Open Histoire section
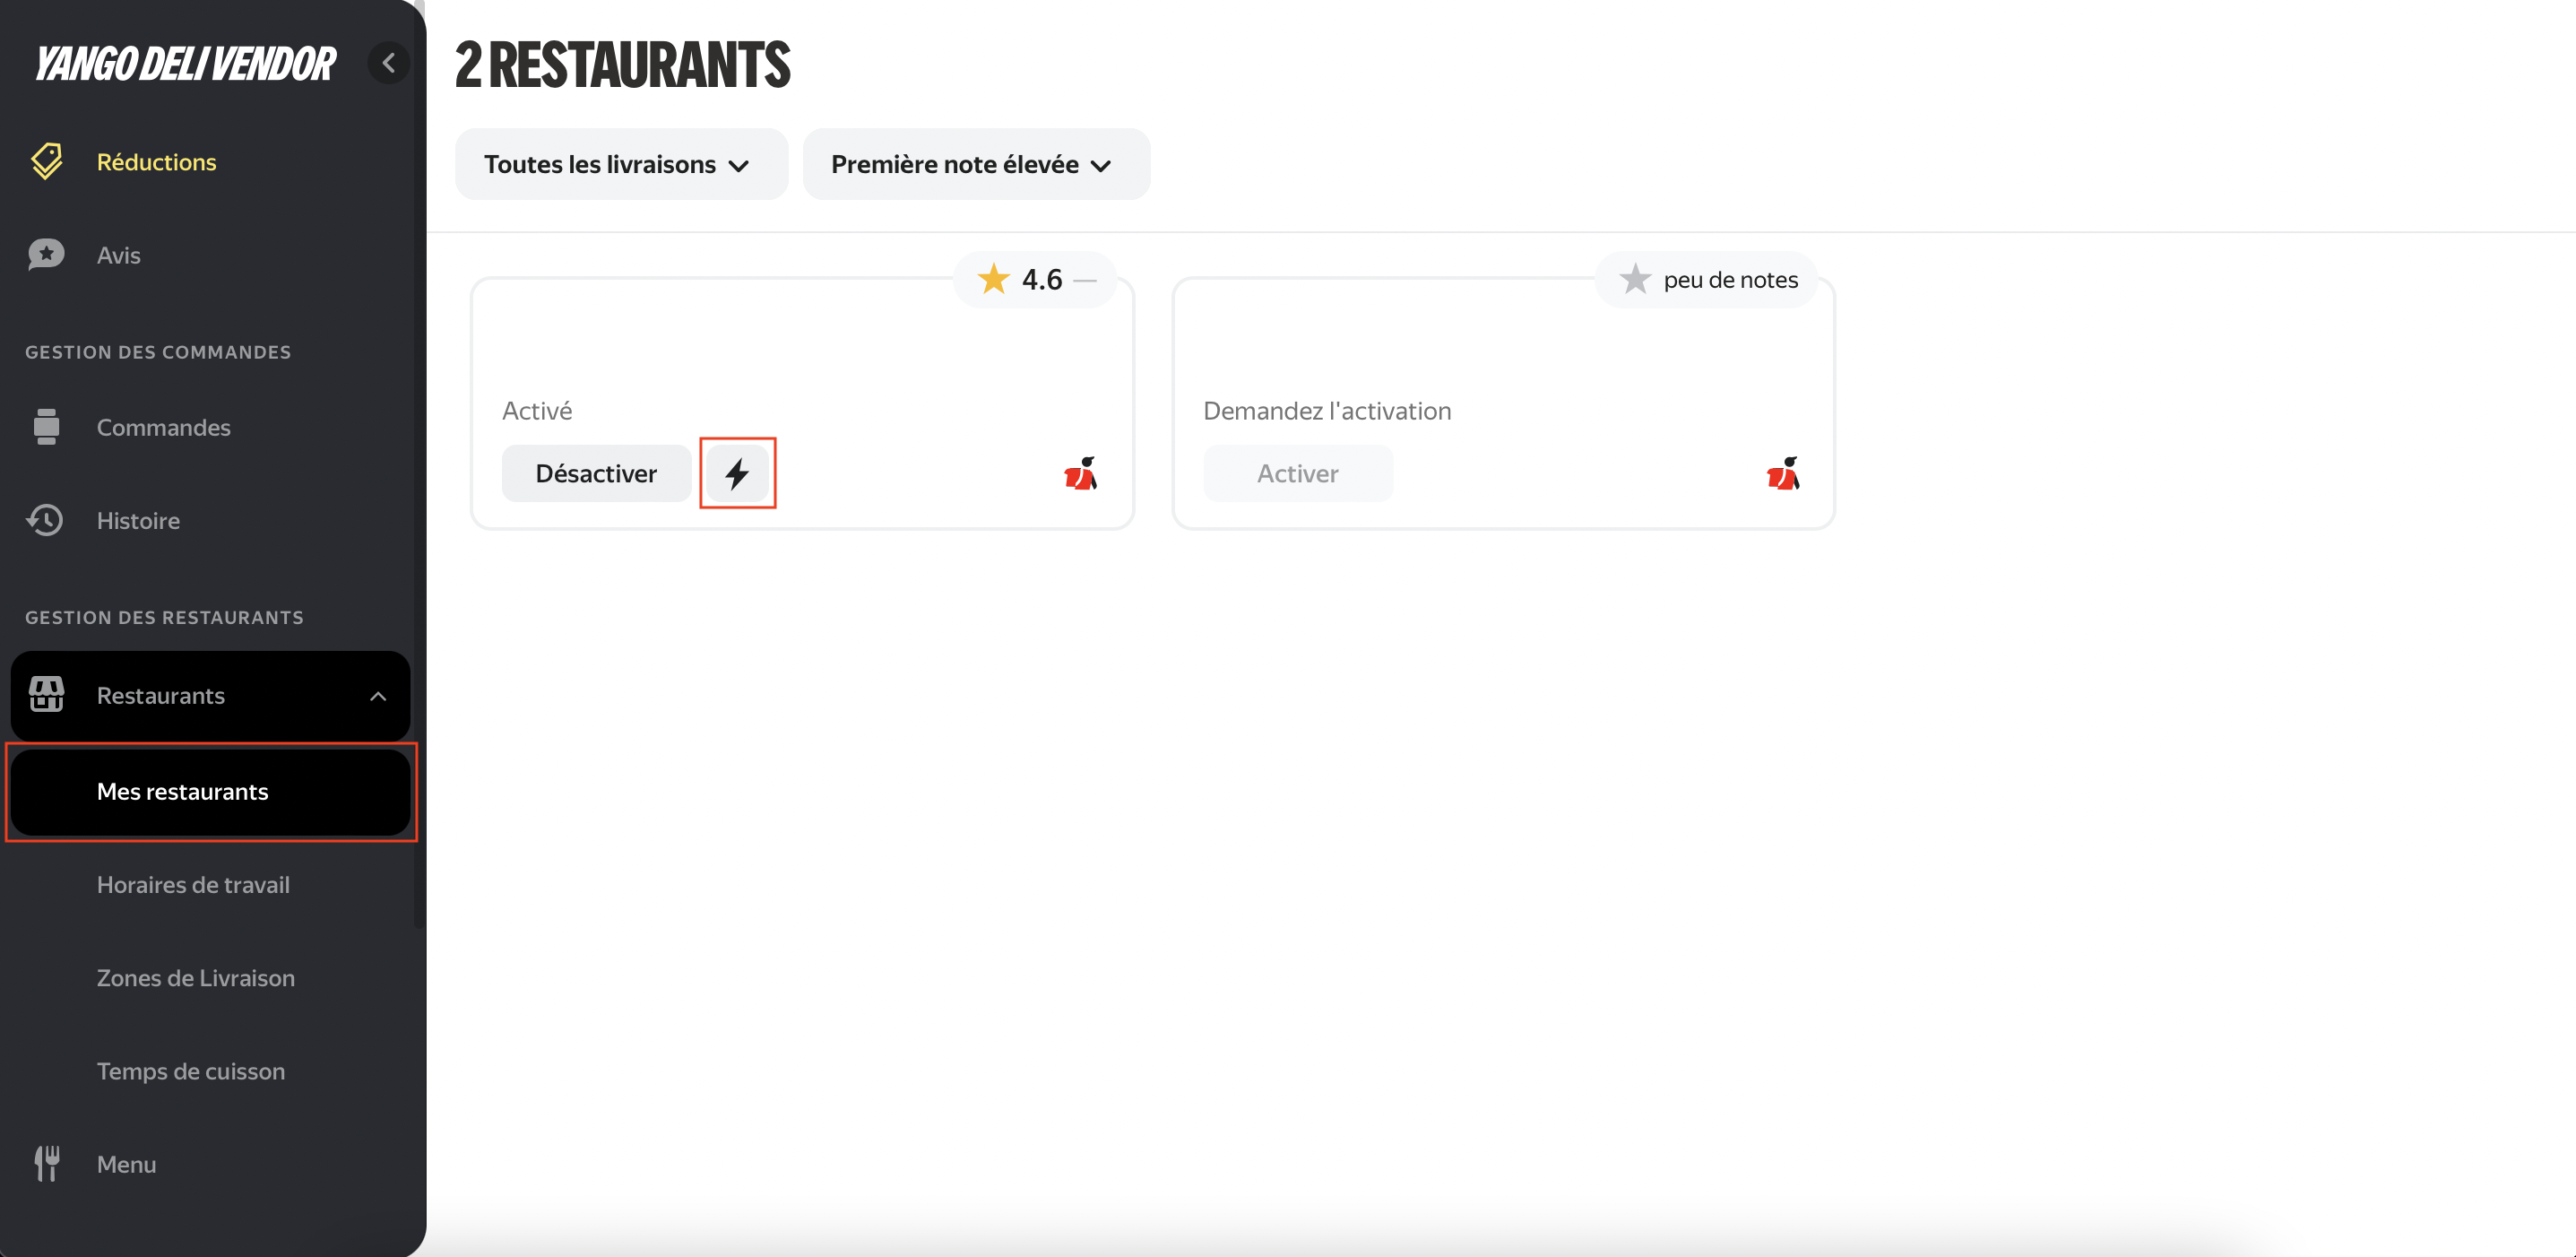 tap(138, 520)
